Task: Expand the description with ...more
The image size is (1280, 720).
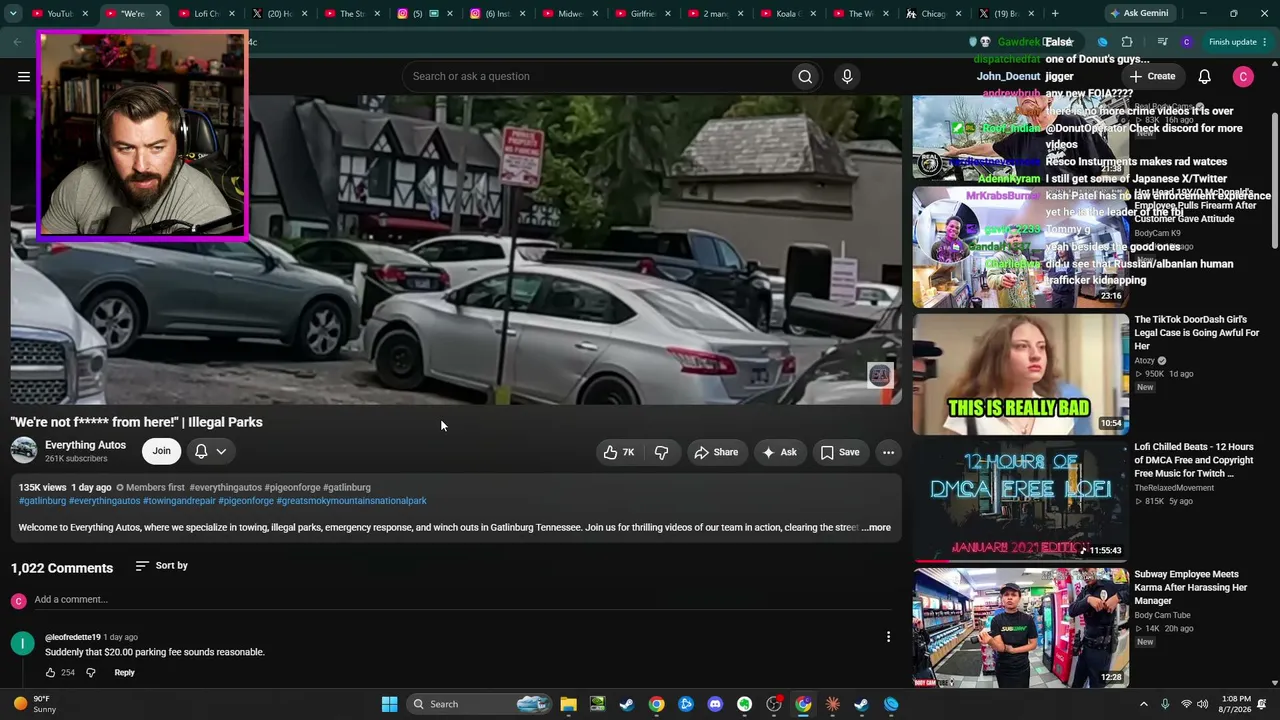Action: point(876,527)
